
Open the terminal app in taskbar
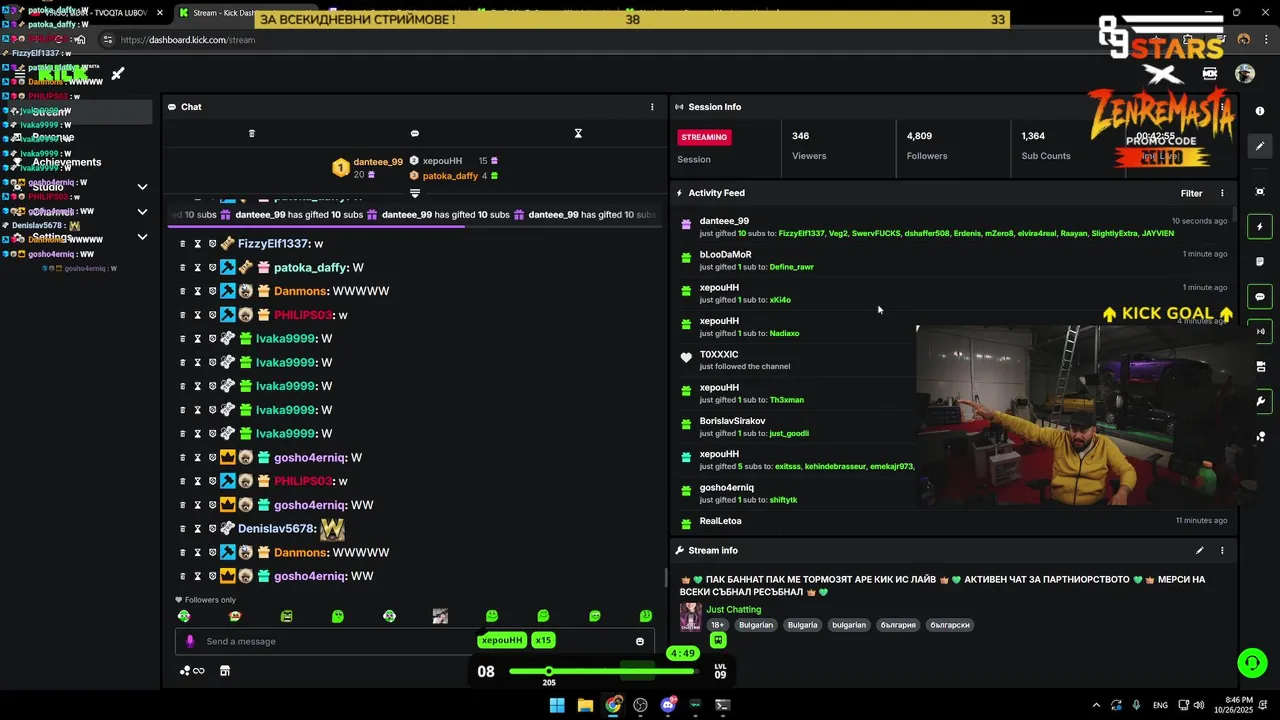click(x=723, y=705)
